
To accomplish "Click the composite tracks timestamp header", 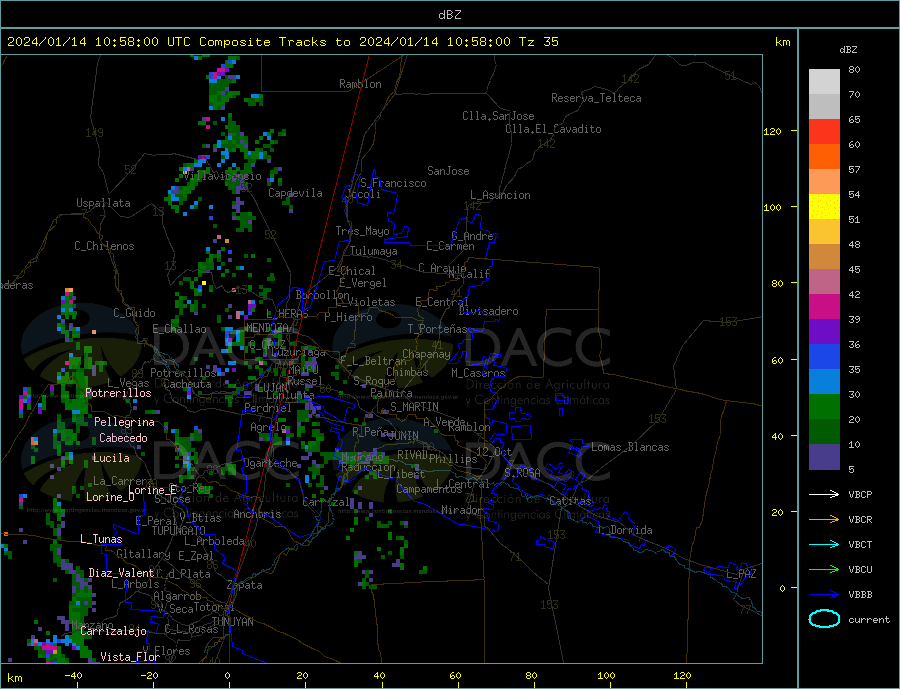I will click(x=283, y=42).
